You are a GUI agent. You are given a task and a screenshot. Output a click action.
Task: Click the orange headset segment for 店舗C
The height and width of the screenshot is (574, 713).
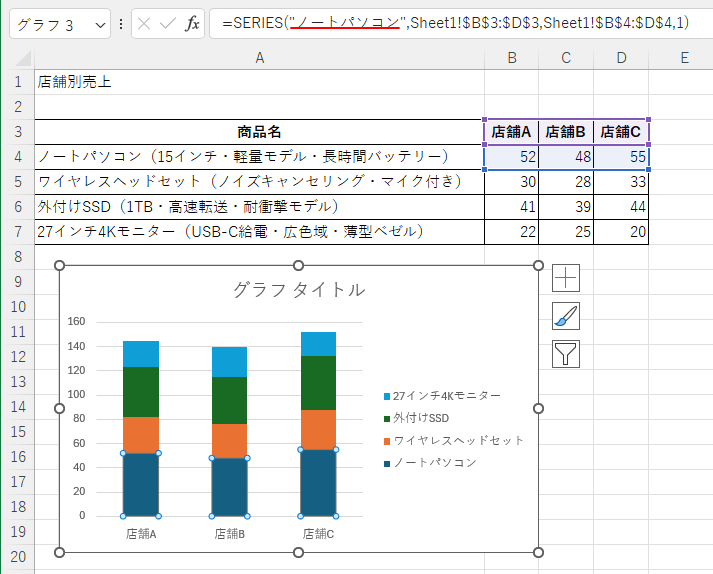[318, 430]
